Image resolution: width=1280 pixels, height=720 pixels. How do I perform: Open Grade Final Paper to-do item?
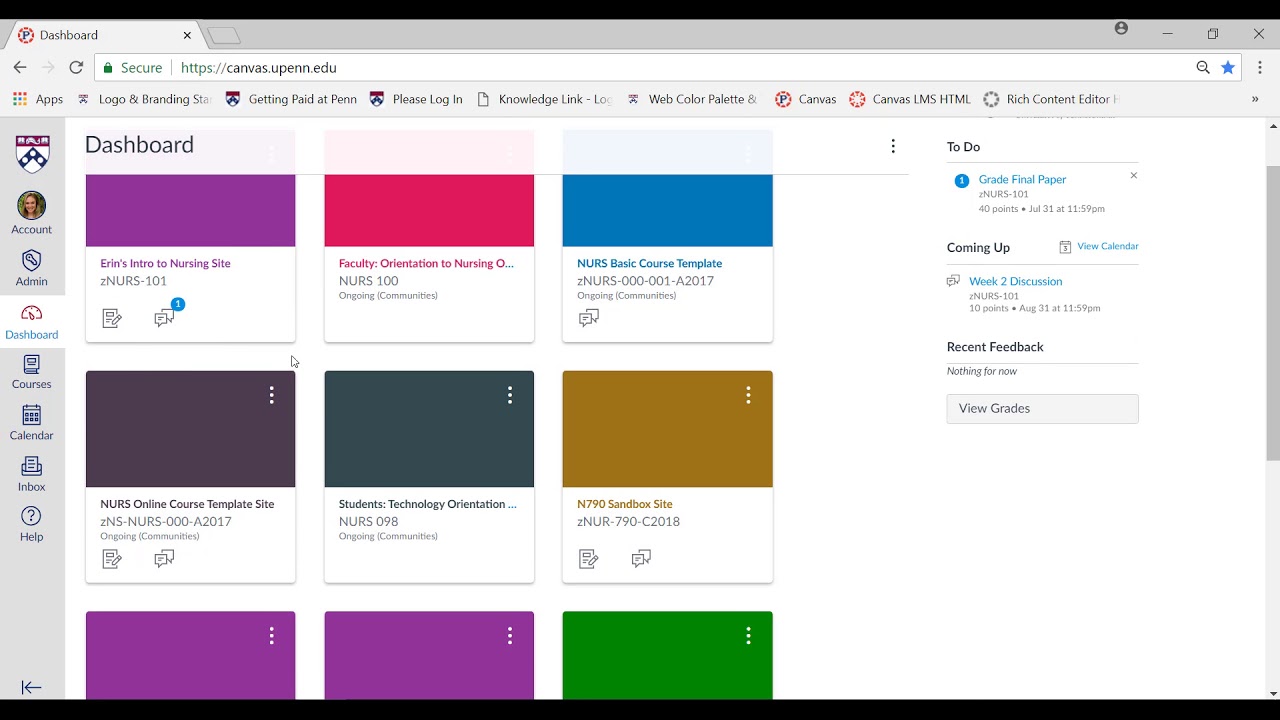click(x=1022, y=180)
